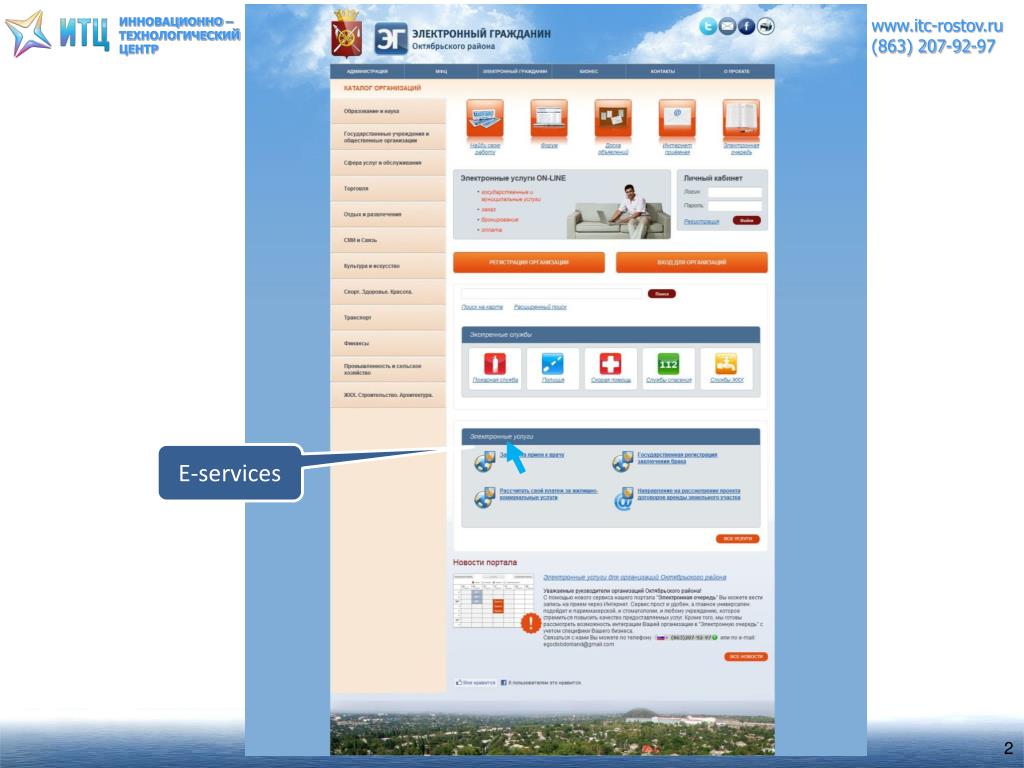Open 'Государственная регистрация заключения брака' link
This screenshot has width=1024, height=768.
(x=677, y=458)
